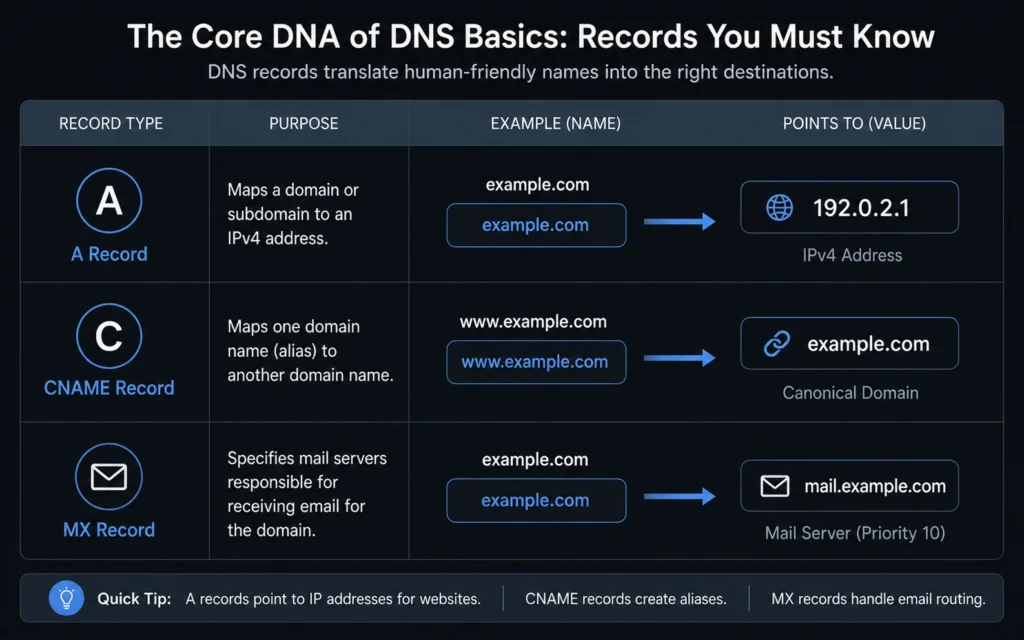Select the example.com box in the A Record row
Viewport: 1024px width, 640px height.
(x=536, y=225)
